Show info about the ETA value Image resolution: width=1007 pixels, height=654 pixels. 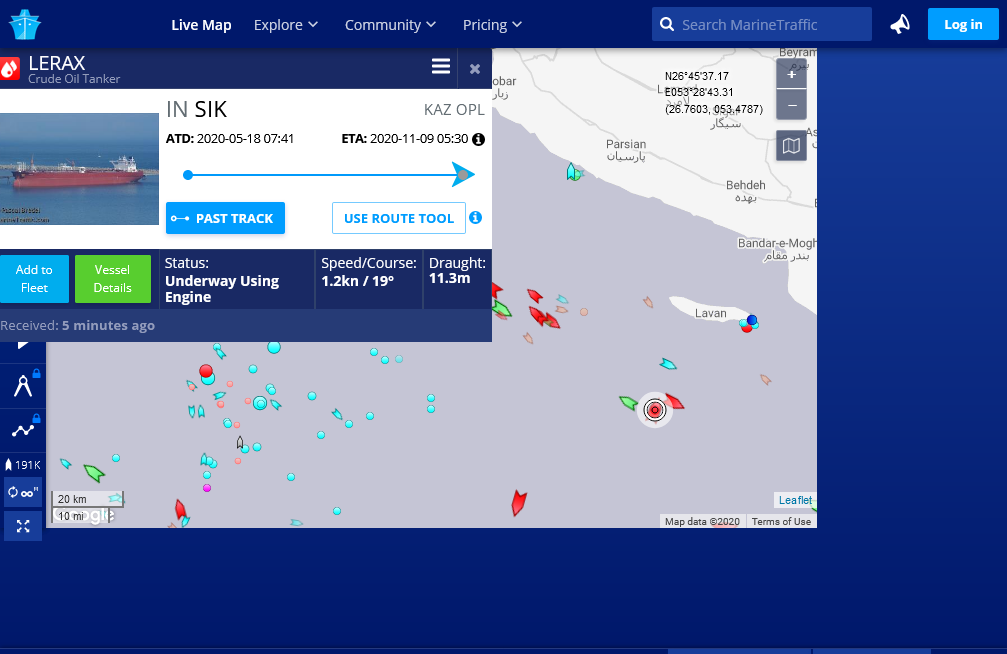coord(478,139)
